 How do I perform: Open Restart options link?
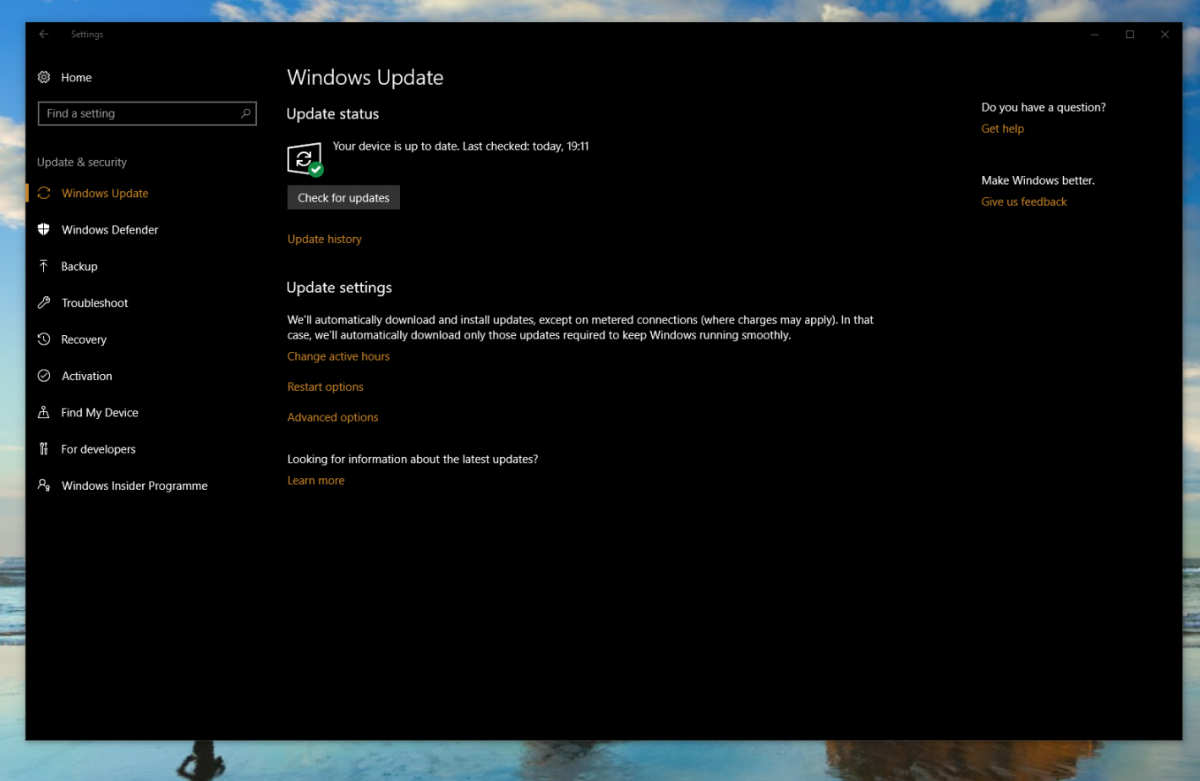325,387
